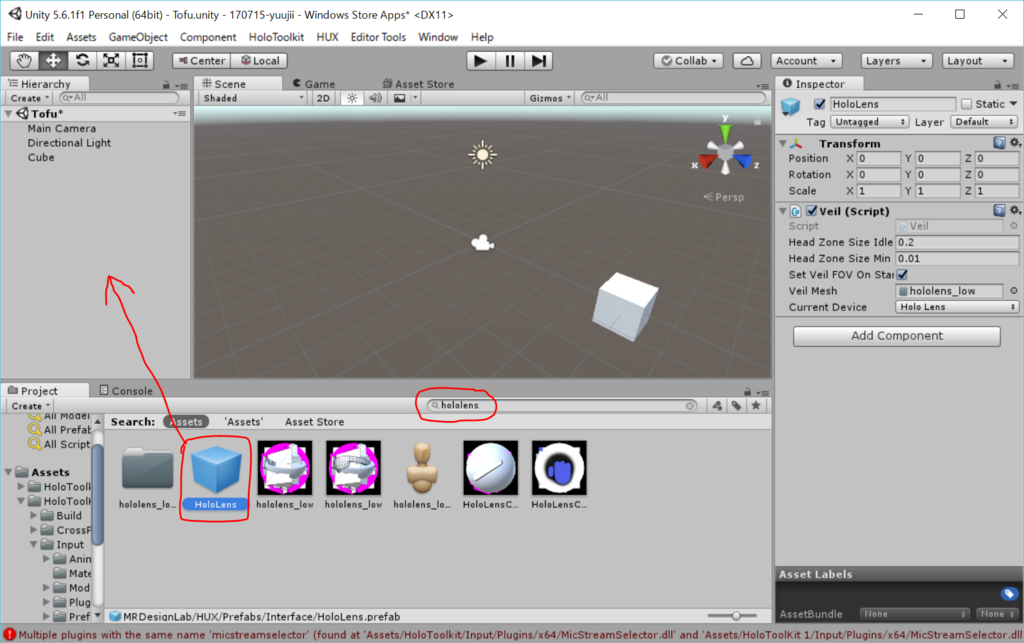The height and width of the screenshot is (643, 1024).
Task: Select Directional Light sun in scene
Action: (483, 155)
